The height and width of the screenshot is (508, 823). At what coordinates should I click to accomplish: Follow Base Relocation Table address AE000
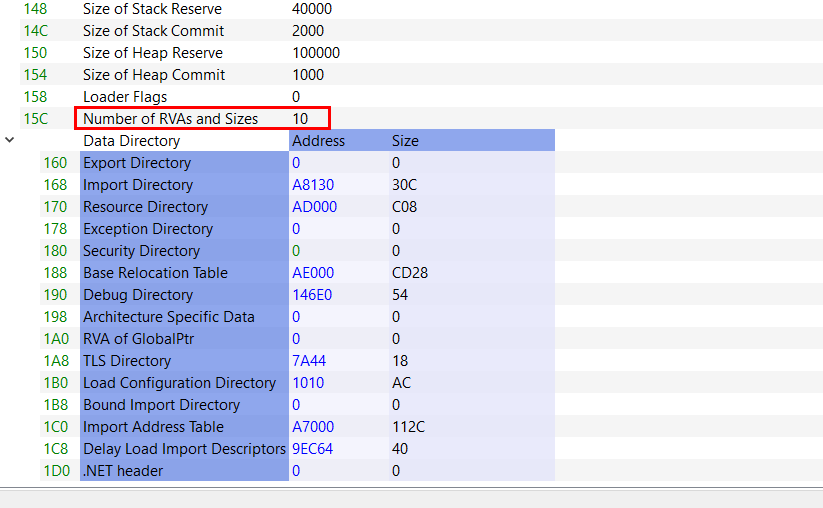click(x=313, y=273)
